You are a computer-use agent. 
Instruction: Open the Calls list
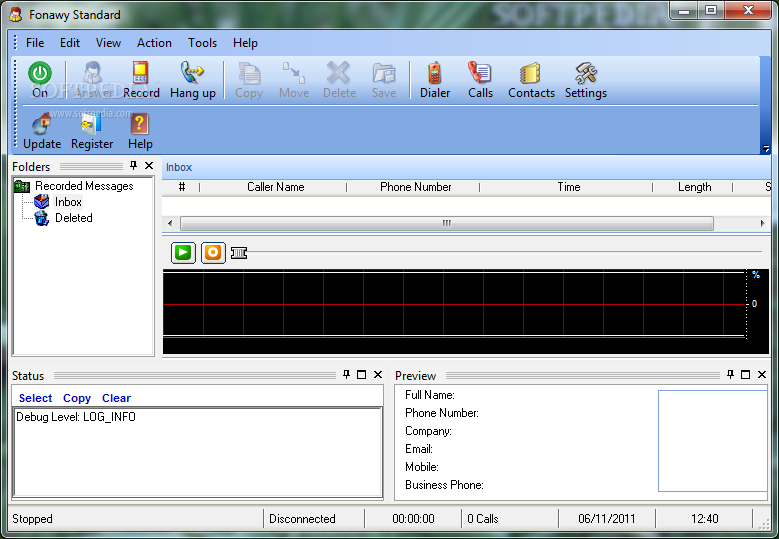pyautogui.click(x=480, y=79)
